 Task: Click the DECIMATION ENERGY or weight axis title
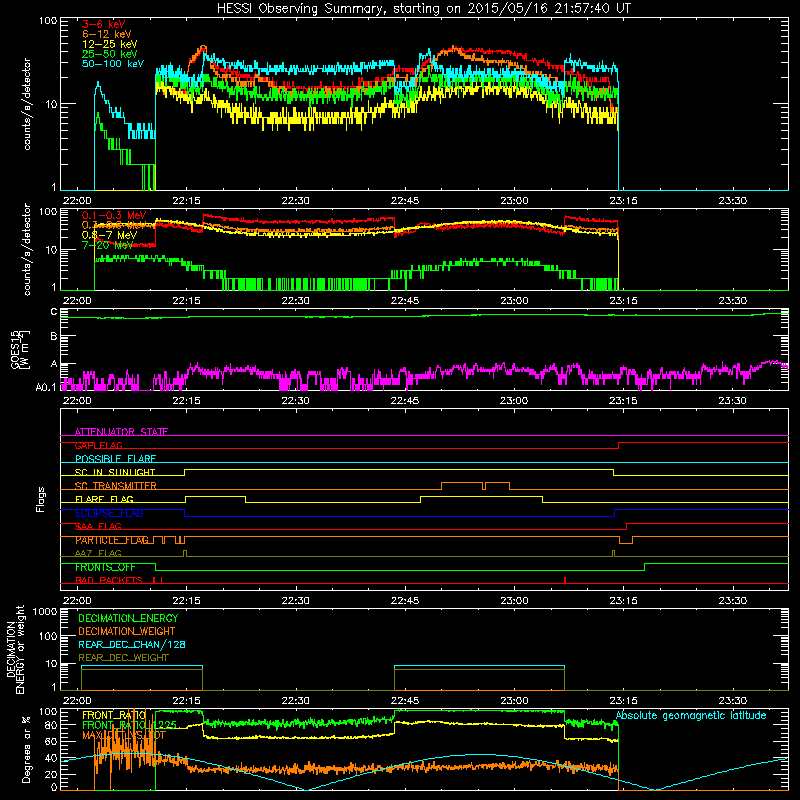(15, 649)
